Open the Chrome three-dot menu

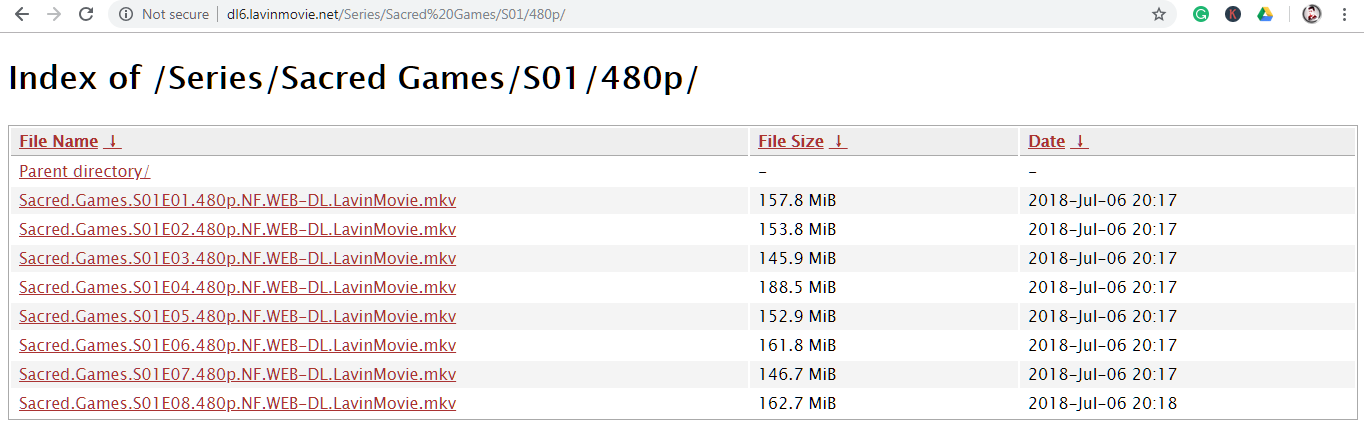1343,14
